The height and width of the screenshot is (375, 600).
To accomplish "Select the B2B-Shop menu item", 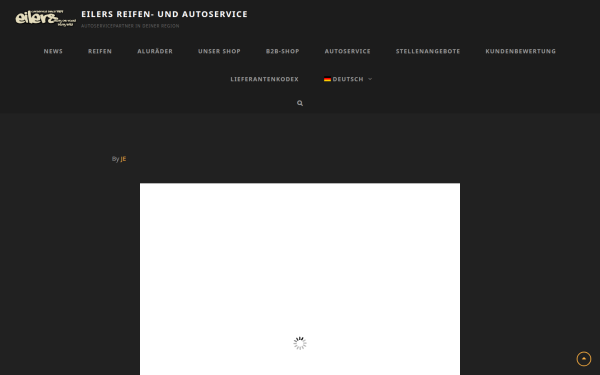I will pos(283,51).
